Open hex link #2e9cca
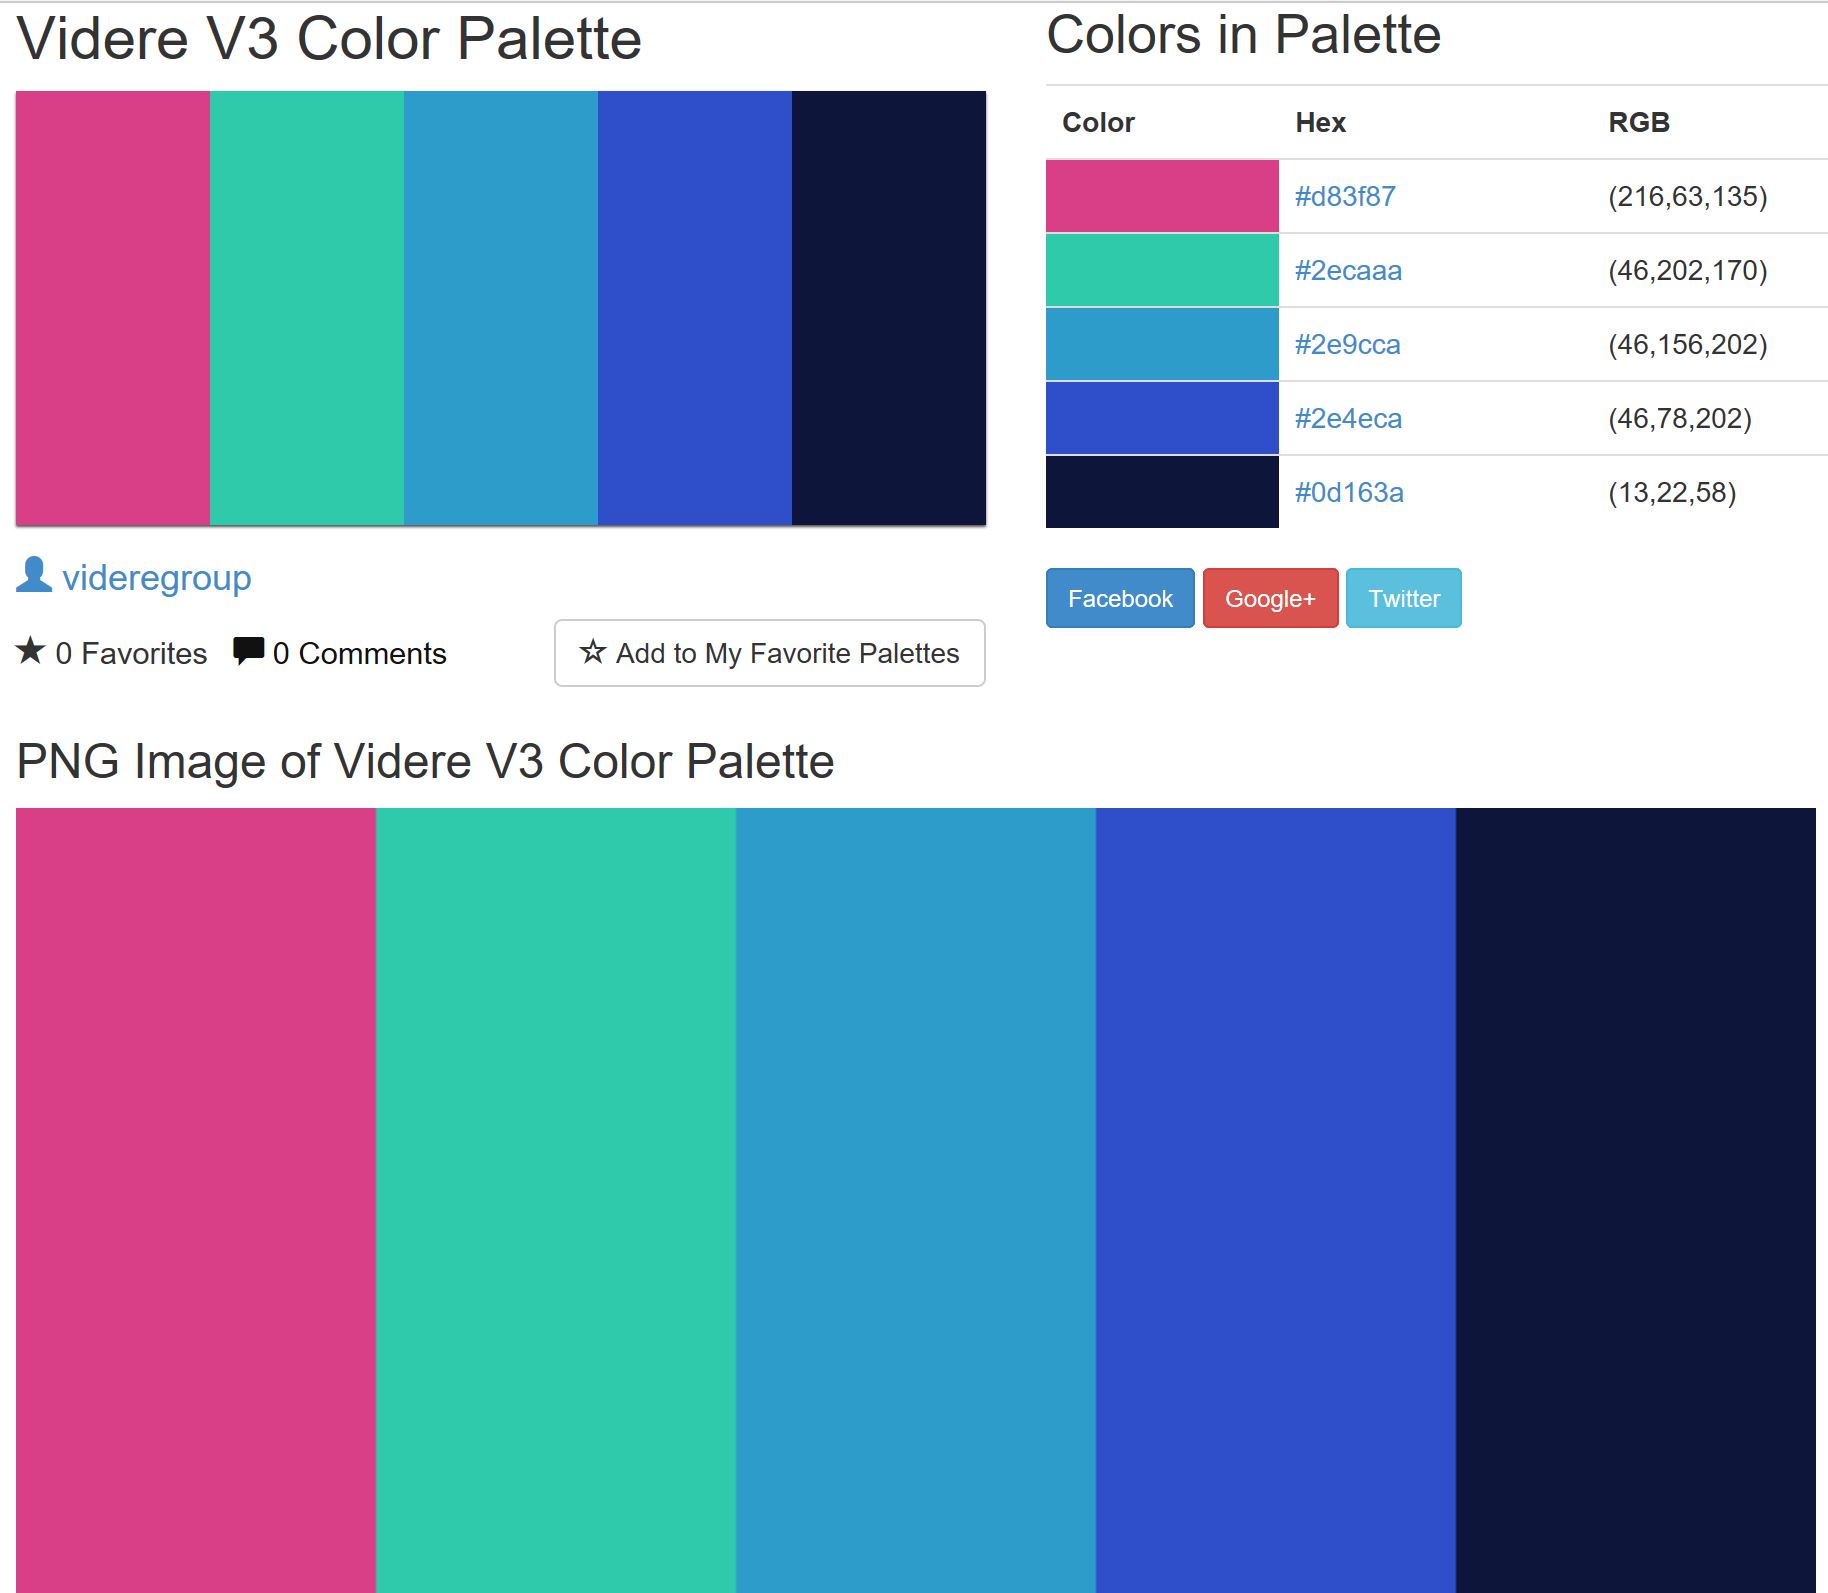The height and width of the screenshot is (1593, 1828). tap(1347, 344)
